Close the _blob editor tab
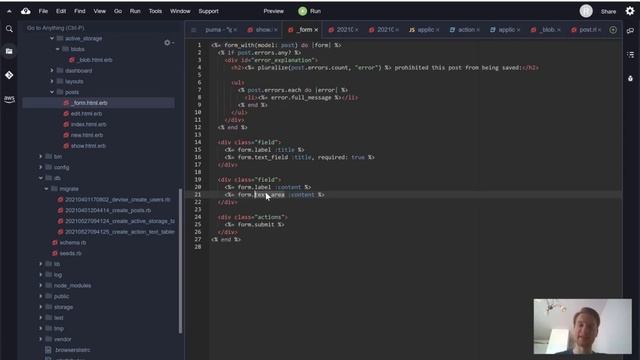Screen dimensions: 640x360 tap(559, 30)
